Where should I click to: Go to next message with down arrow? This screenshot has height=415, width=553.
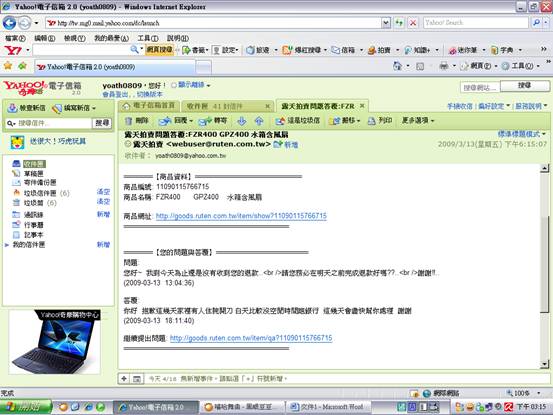tap(242, 121)
